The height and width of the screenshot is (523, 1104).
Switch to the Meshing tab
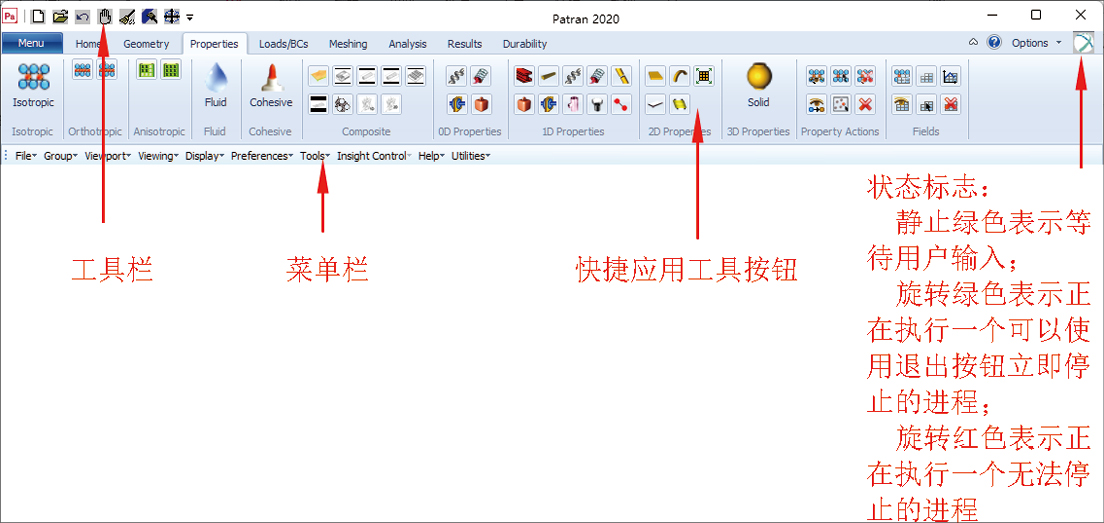tap(348, 44)
